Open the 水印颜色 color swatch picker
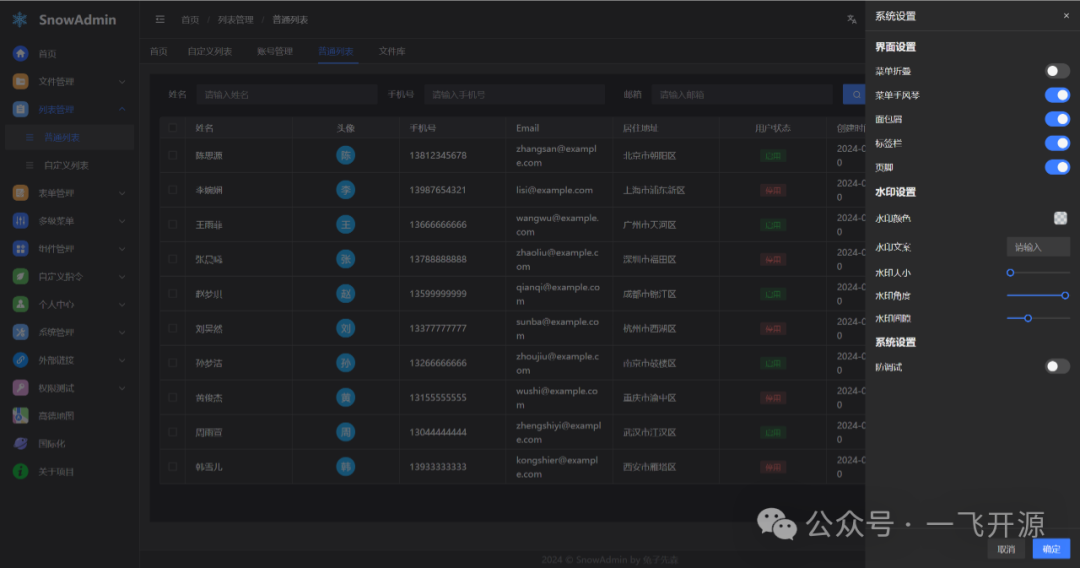 (1060, 218)
